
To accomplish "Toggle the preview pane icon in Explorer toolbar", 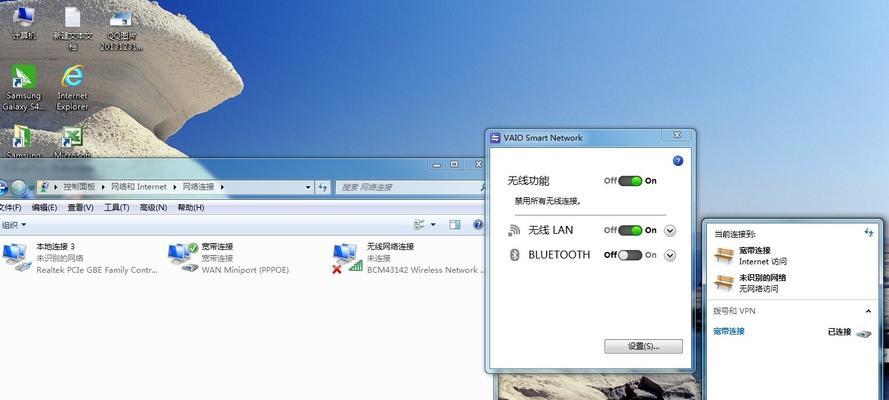I will coord(454,225).
